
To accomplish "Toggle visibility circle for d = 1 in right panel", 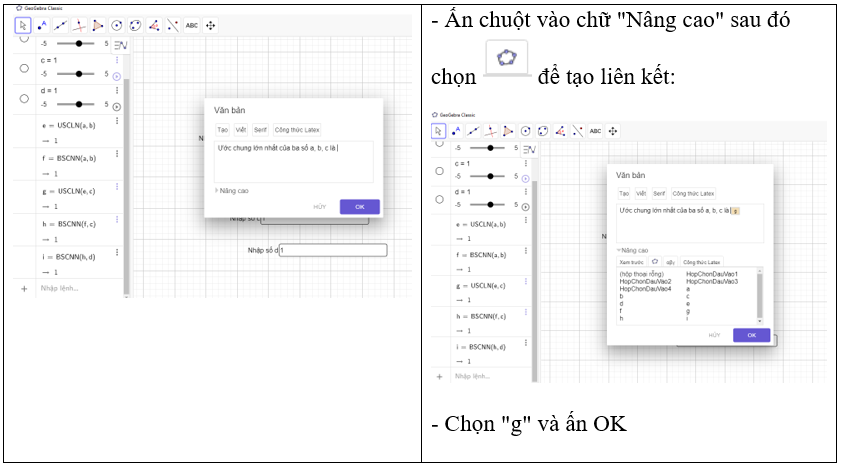I will [439, 199].
